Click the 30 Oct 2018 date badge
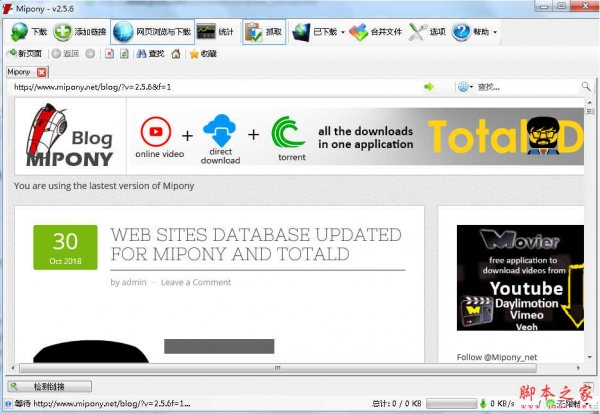600x414 pixels. tap(65, 248)
